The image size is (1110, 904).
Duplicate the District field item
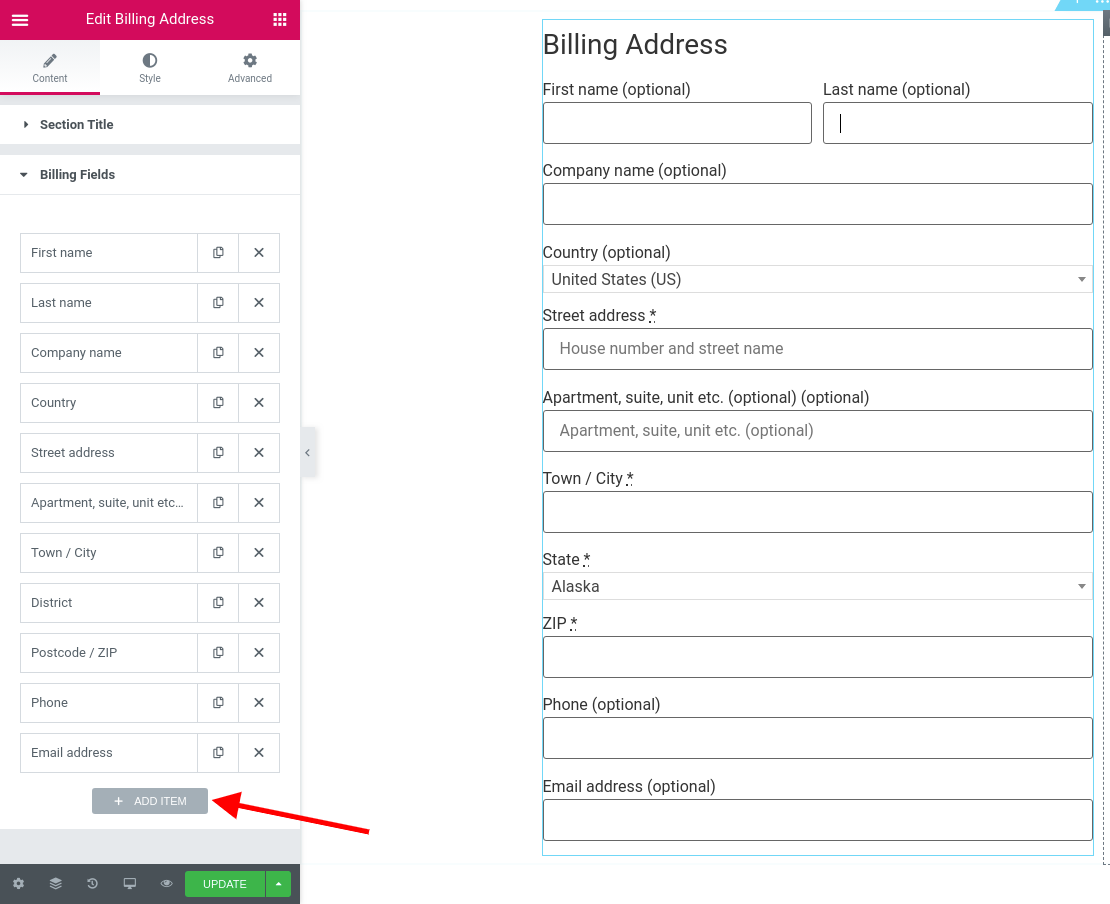[x=218, y=603]
